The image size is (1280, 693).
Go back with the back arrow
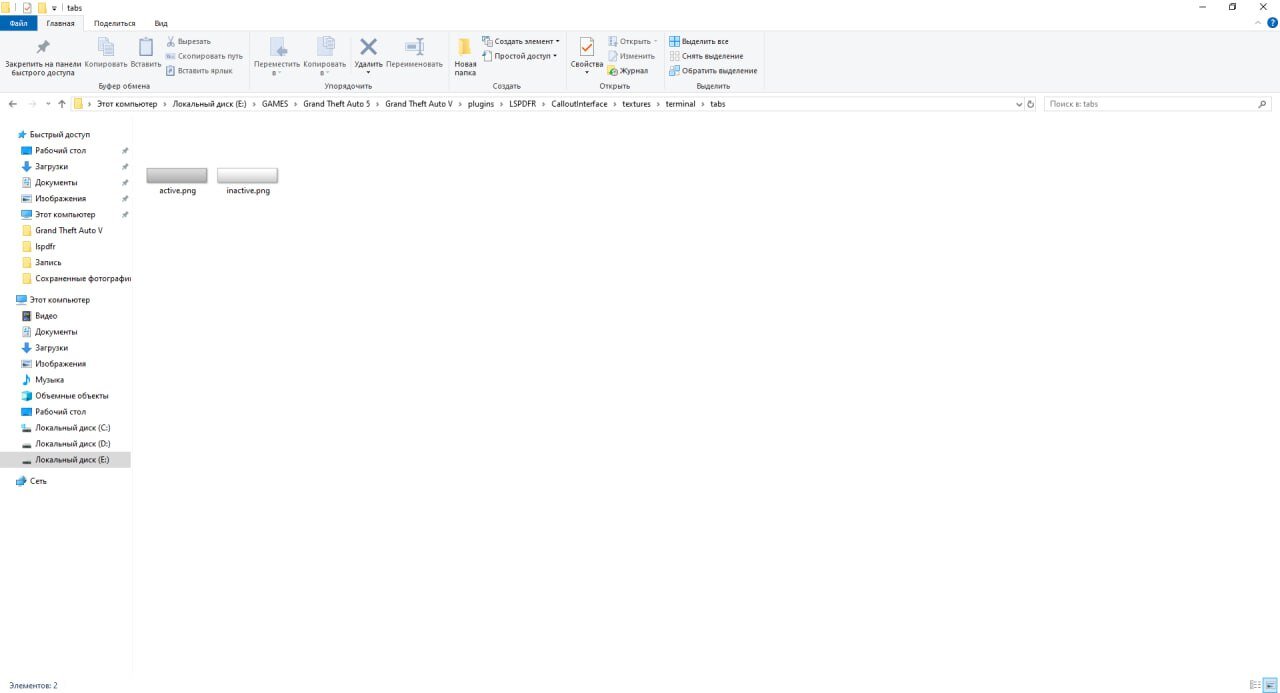13,104
